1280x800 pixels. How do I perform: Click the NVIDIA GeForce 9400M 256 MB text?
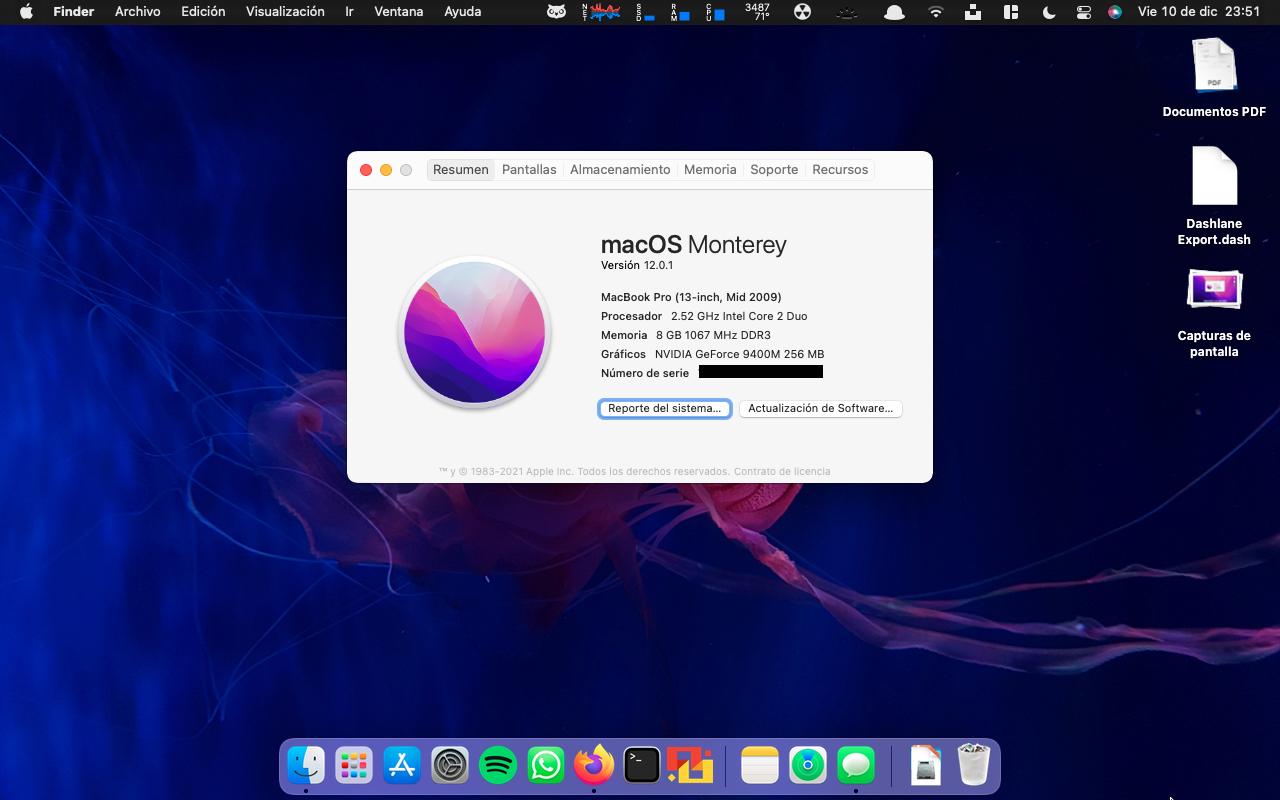(x=739, y=354)
